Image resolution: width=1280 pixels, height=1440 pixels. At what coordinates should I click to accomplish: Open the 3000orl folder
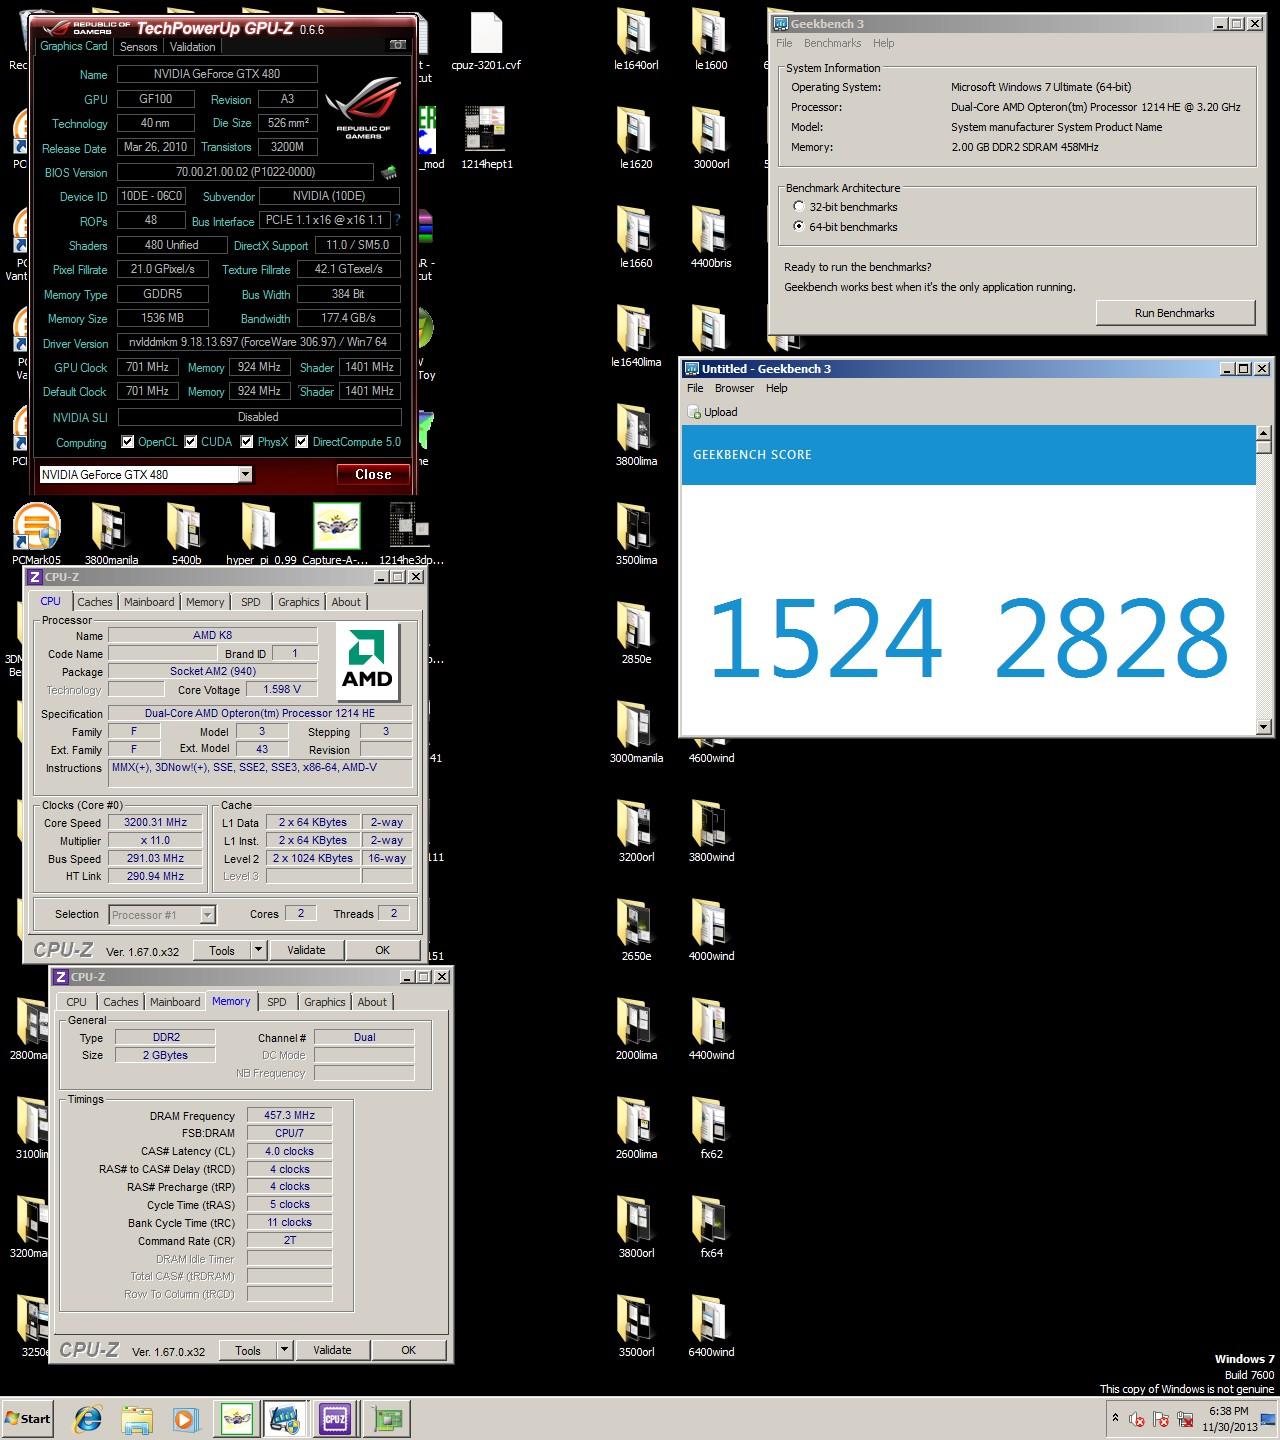pyautogui.click(x=711, y=139)
